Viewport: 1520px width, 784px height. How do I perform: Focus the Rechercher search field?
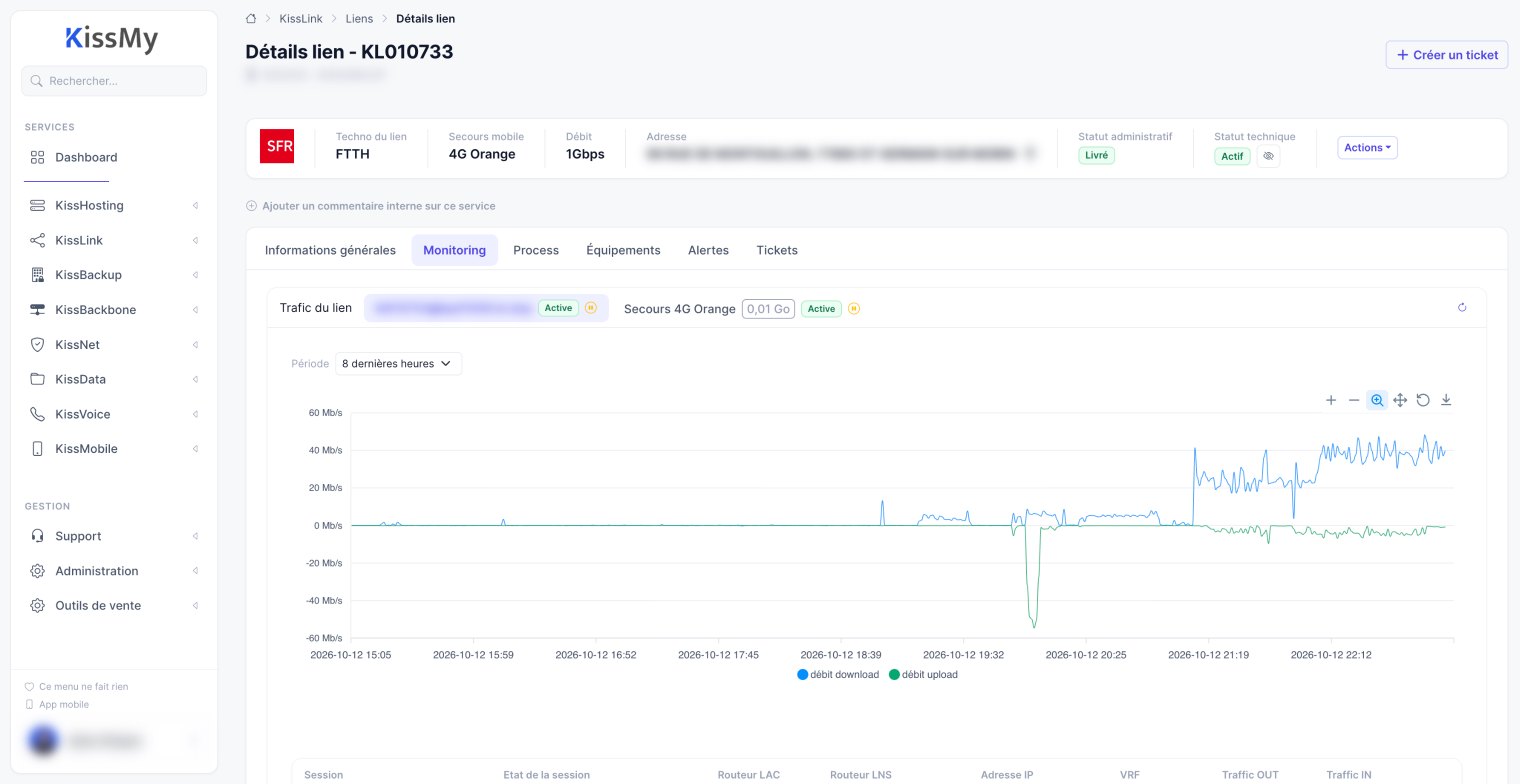[x=114, y=81]
